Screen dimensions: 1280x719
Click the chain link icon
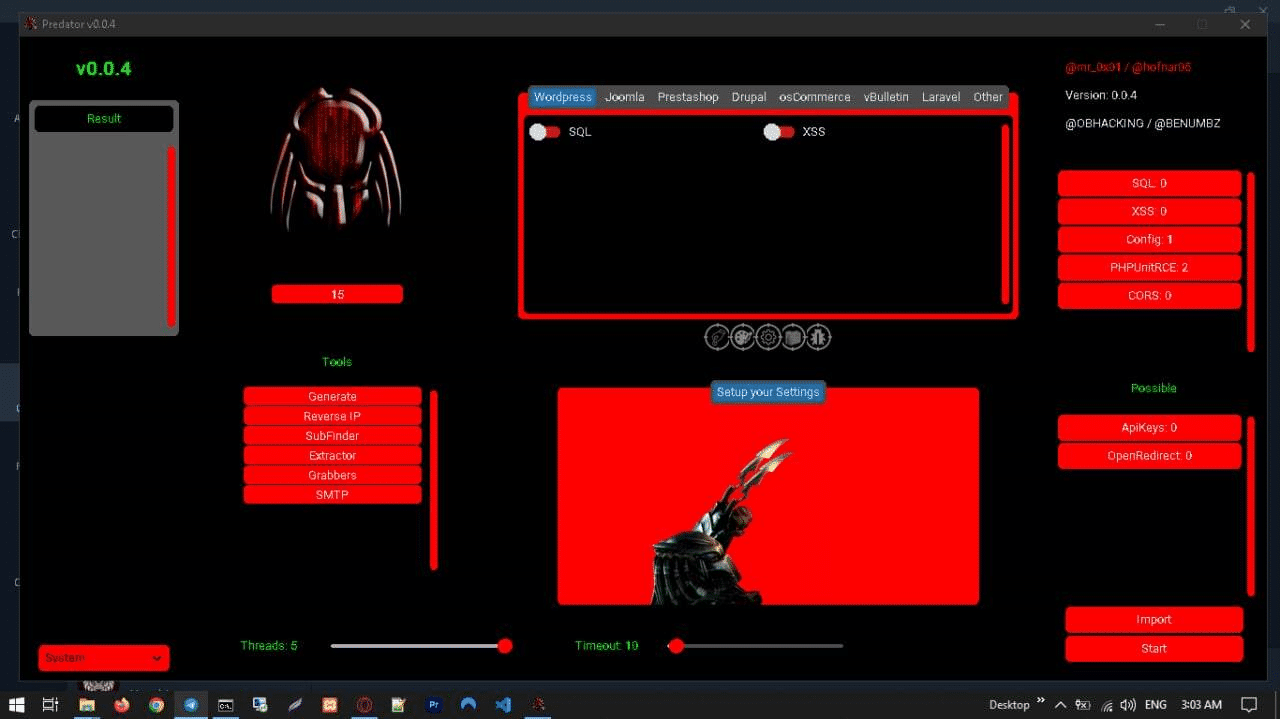tap(717, 337)
